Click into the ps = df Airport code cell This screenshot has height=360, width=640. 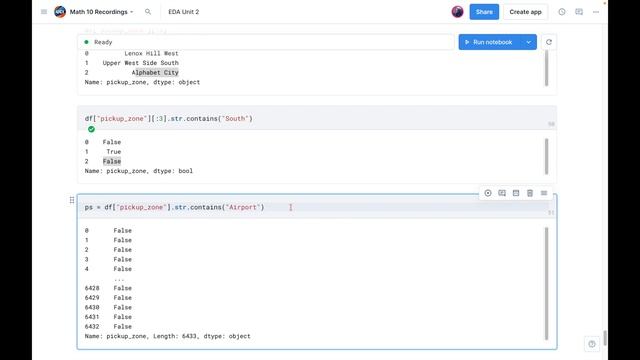[317, 207]
